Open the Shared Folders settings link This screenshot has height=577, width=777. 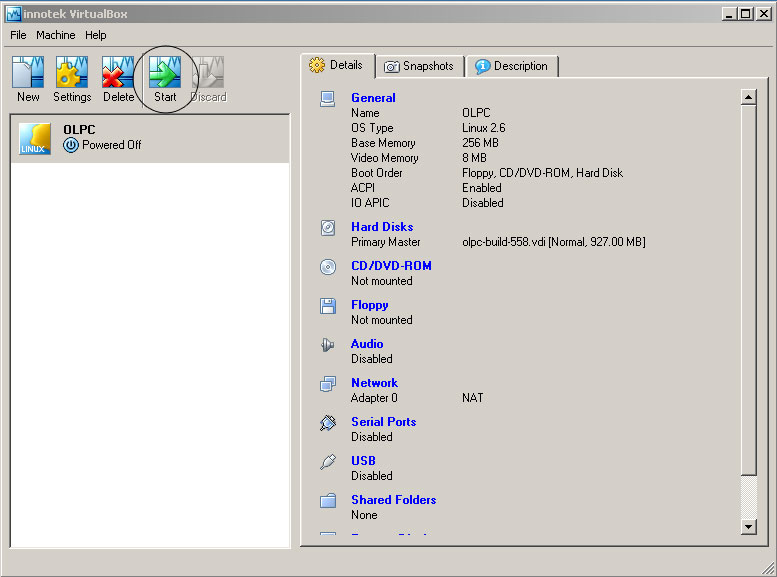pyautogui.click(x=394, y=500)
